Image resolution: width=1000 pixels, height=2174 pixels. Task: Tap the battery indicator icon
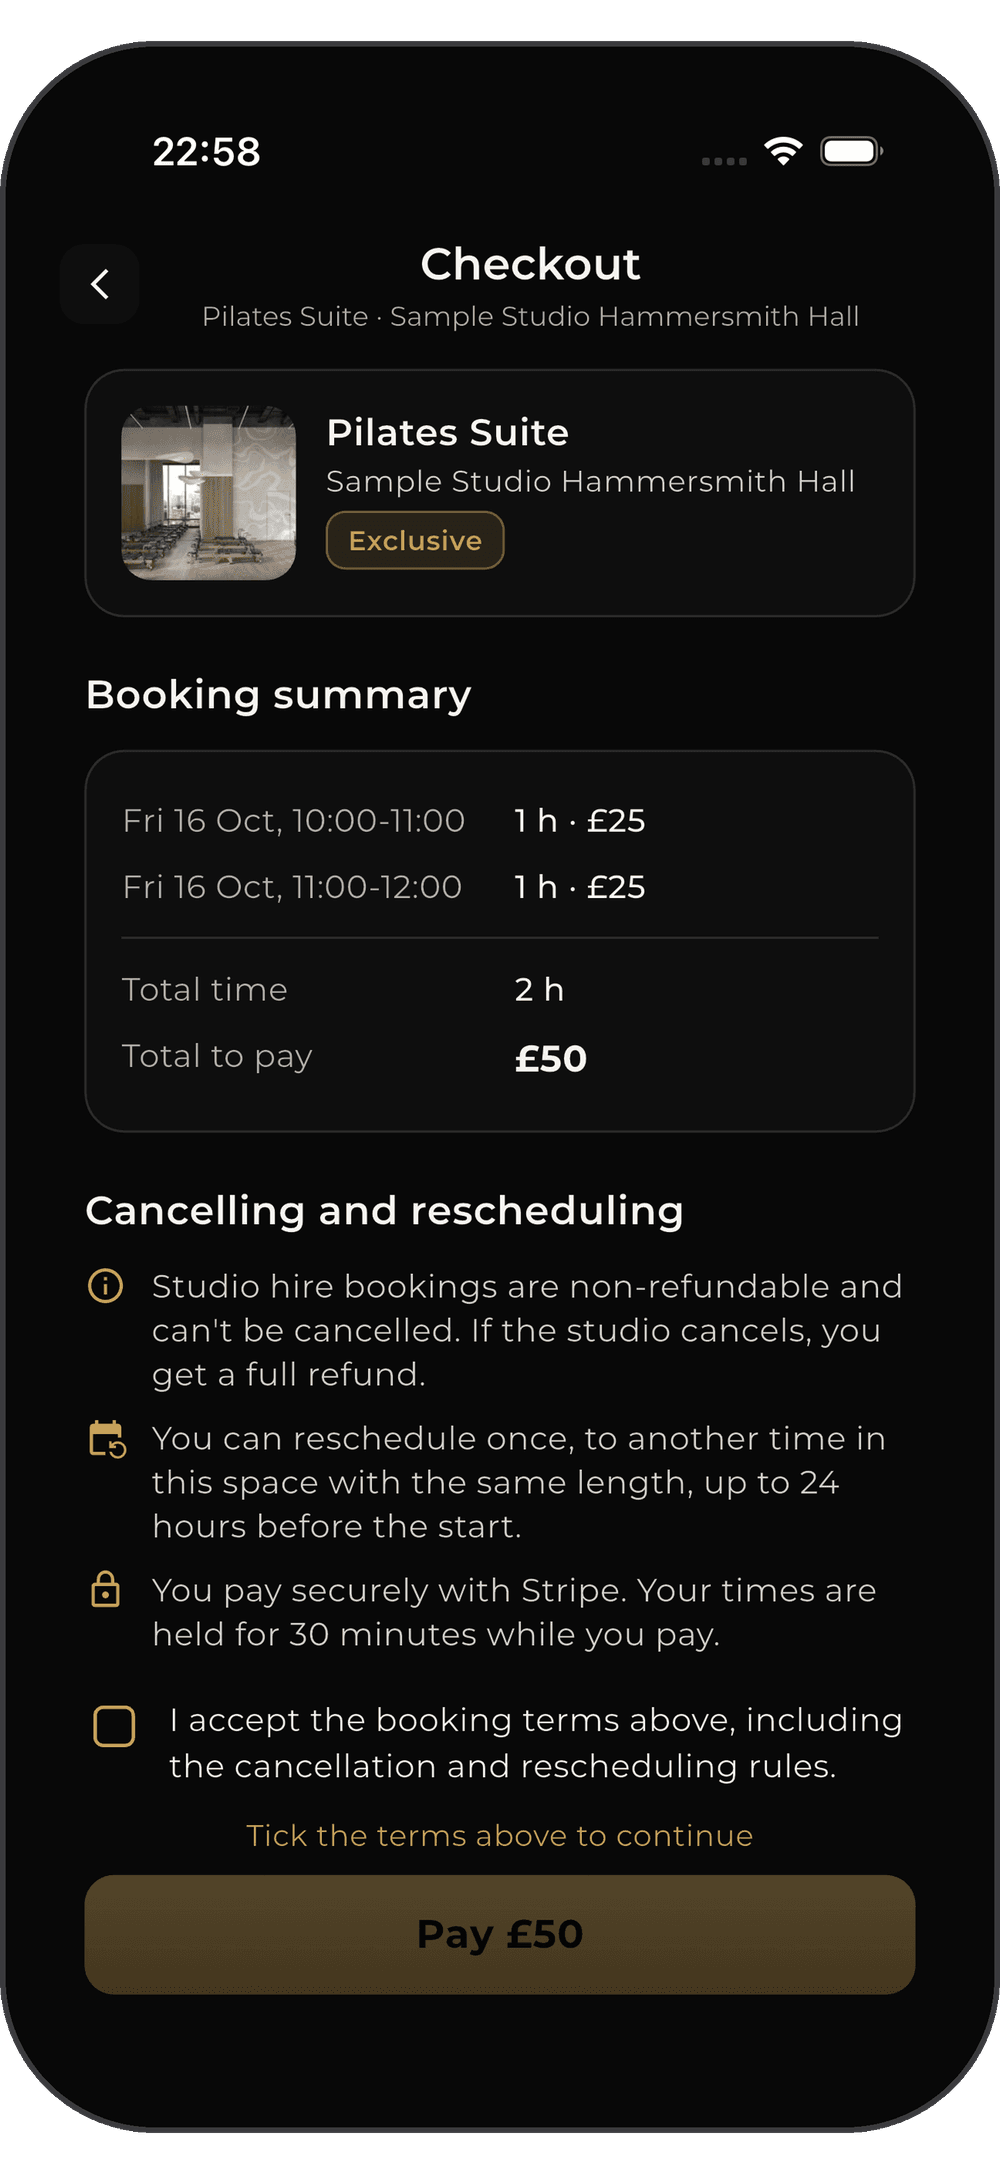(x=851, y=152)
